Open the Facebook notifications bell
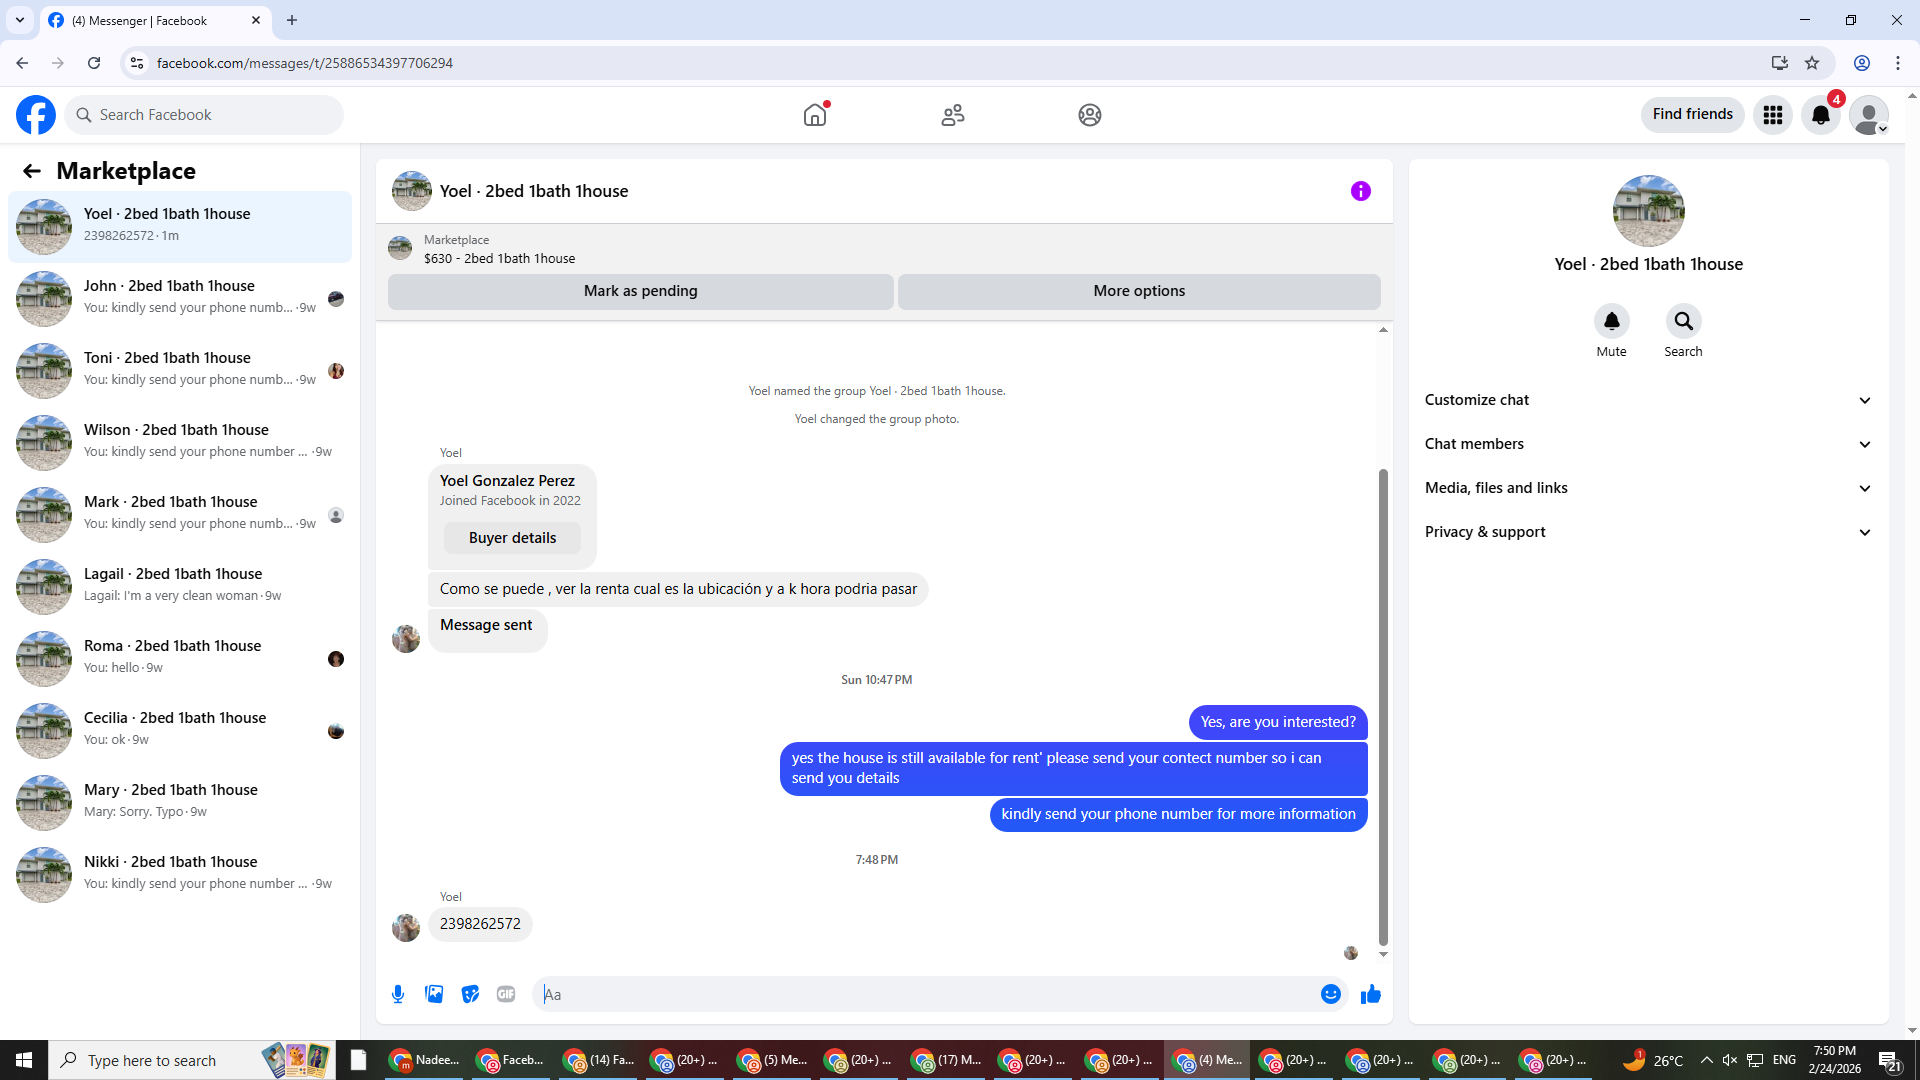The width and height of the screenshot is (1920, 1080). pos(1821,115)
